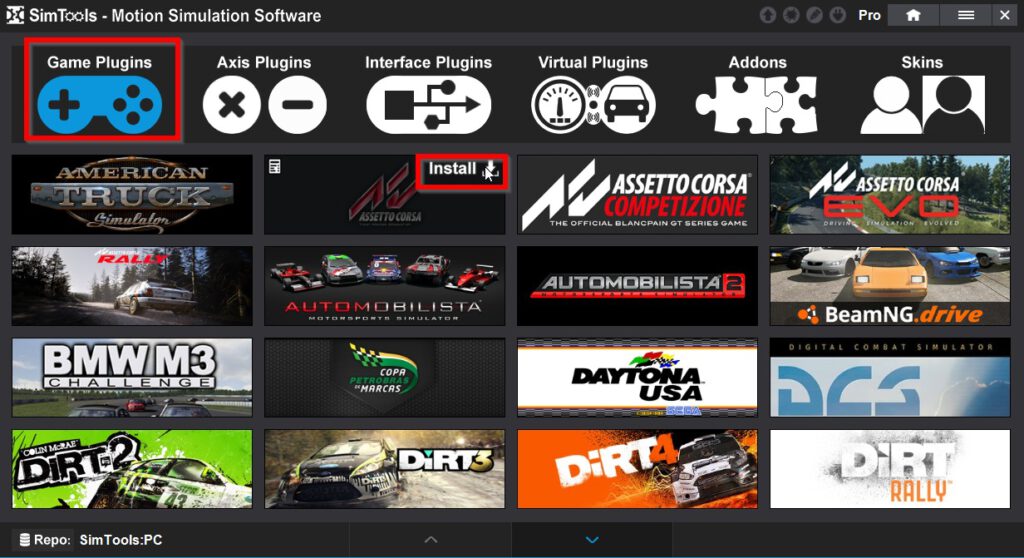Open the Interface Plugins tab
The image size is (1024, 558).
[428, 93]
